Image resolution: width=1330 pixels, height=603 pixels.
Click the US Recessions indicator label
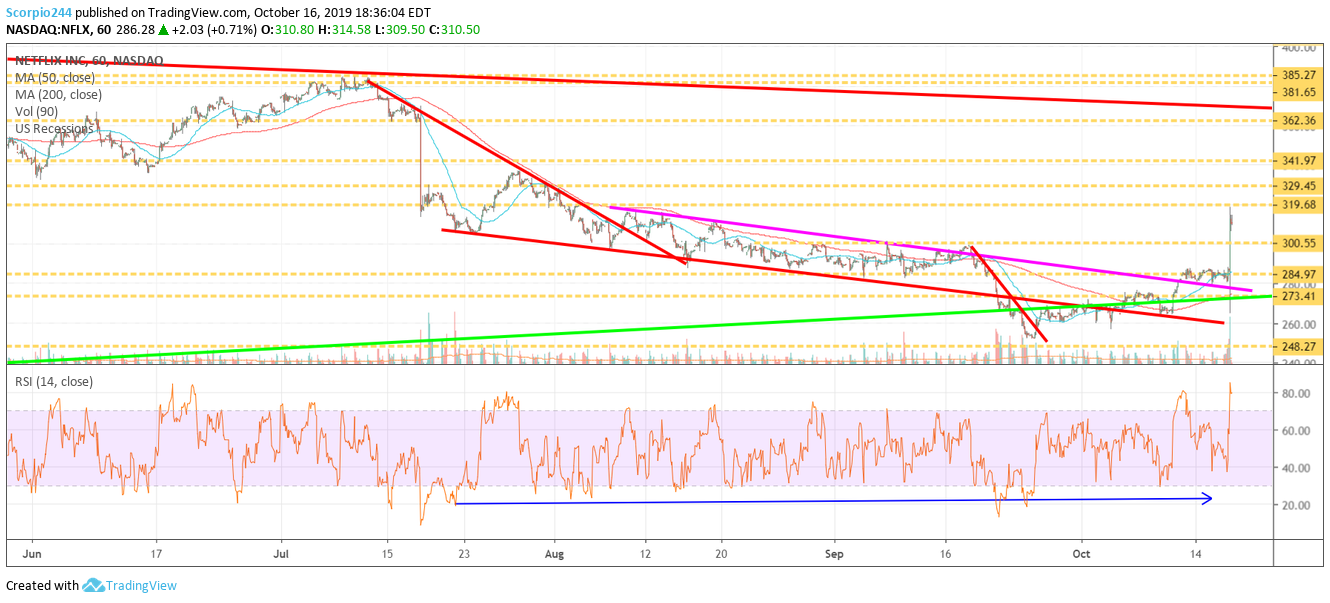(x=54, y=129)
